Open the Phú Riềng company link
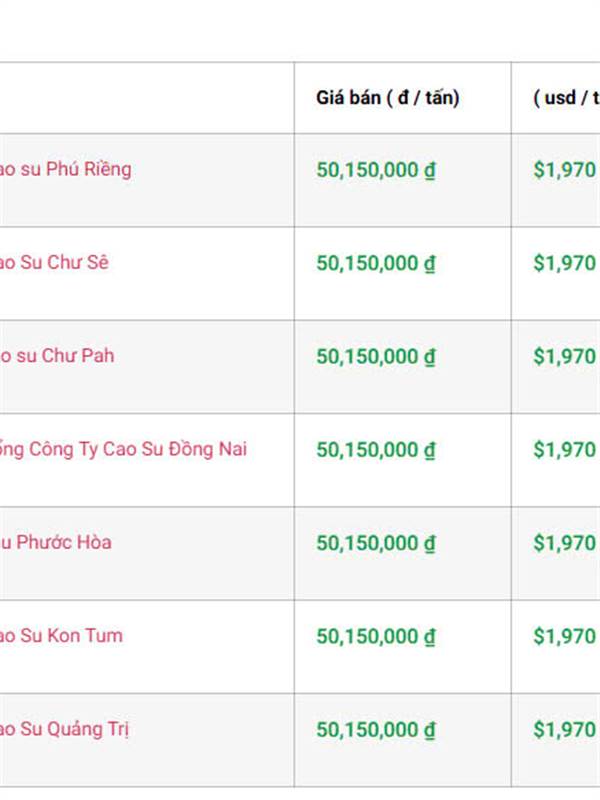Viewport: 600px width, 800px height. coord(65,169)
